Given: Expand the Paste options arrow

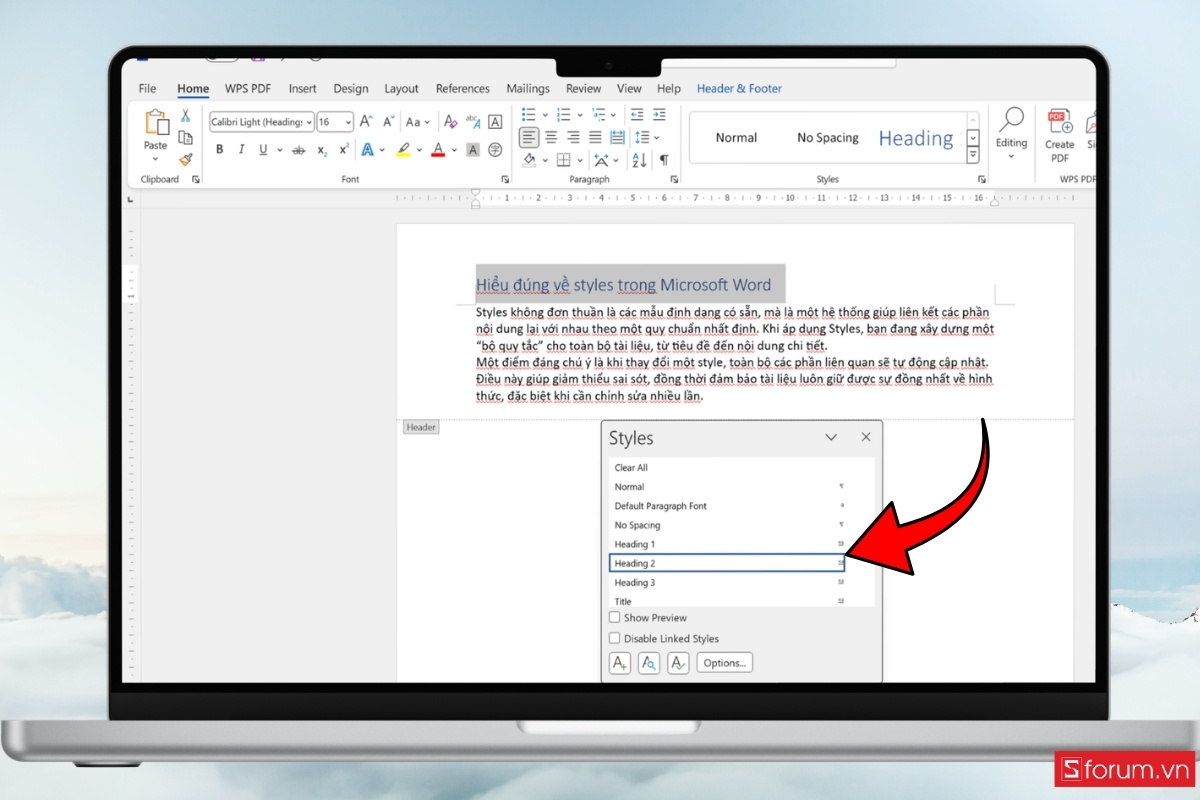Looking at the screenshot, I should point(155,160).
